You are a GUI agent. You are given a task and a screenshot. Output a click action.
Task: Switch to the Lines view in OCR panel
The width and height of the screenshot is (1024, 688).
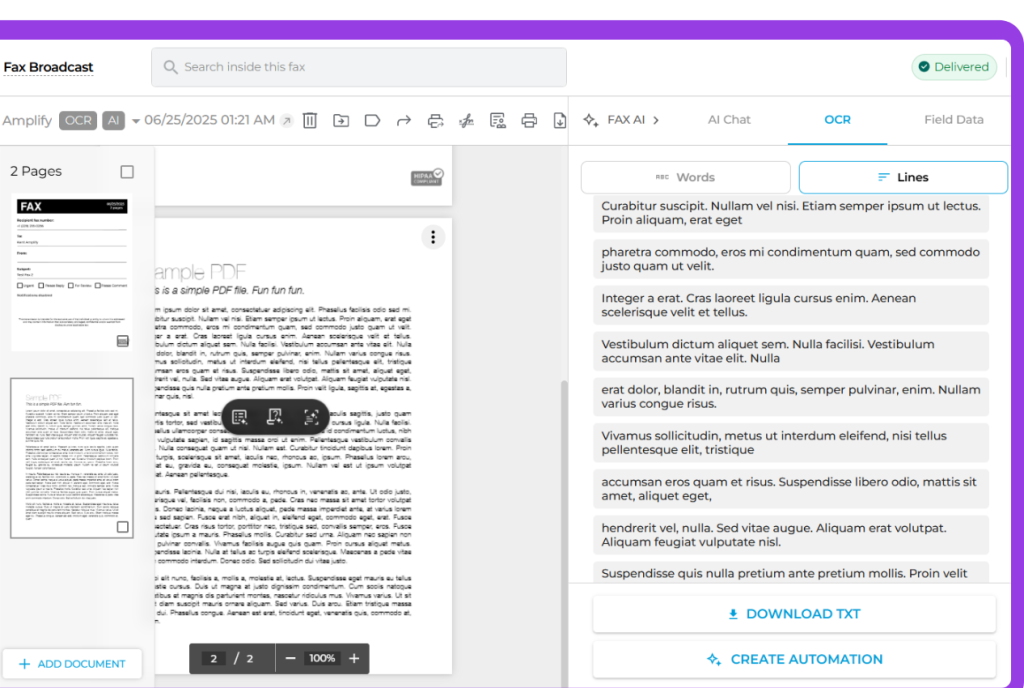click(x=902, y=176)
